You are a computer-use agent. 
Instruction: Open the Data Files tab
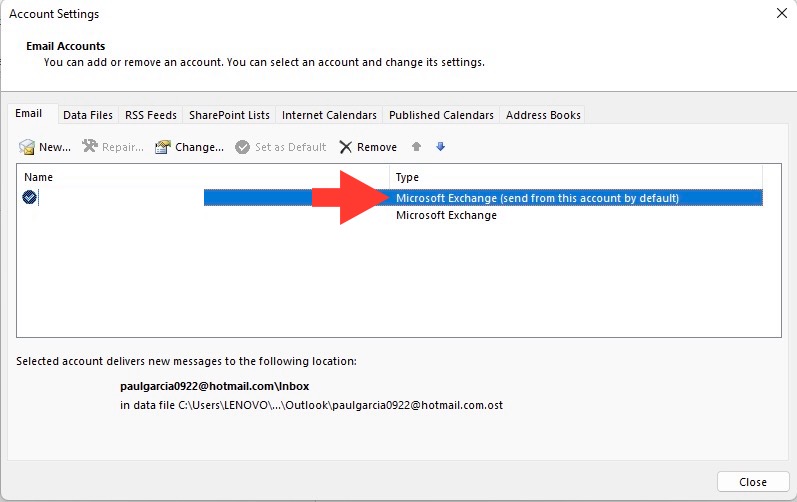point(88,115)
